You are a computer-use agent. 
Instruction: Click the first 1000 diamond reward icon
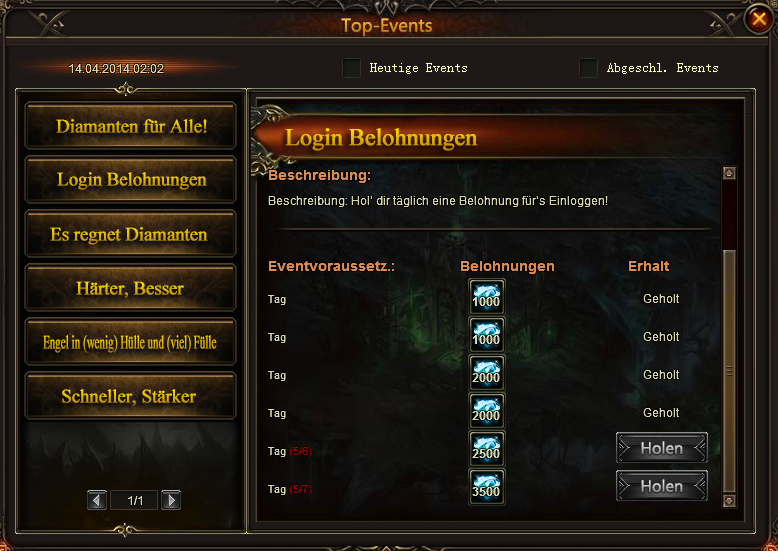(487, 297)
